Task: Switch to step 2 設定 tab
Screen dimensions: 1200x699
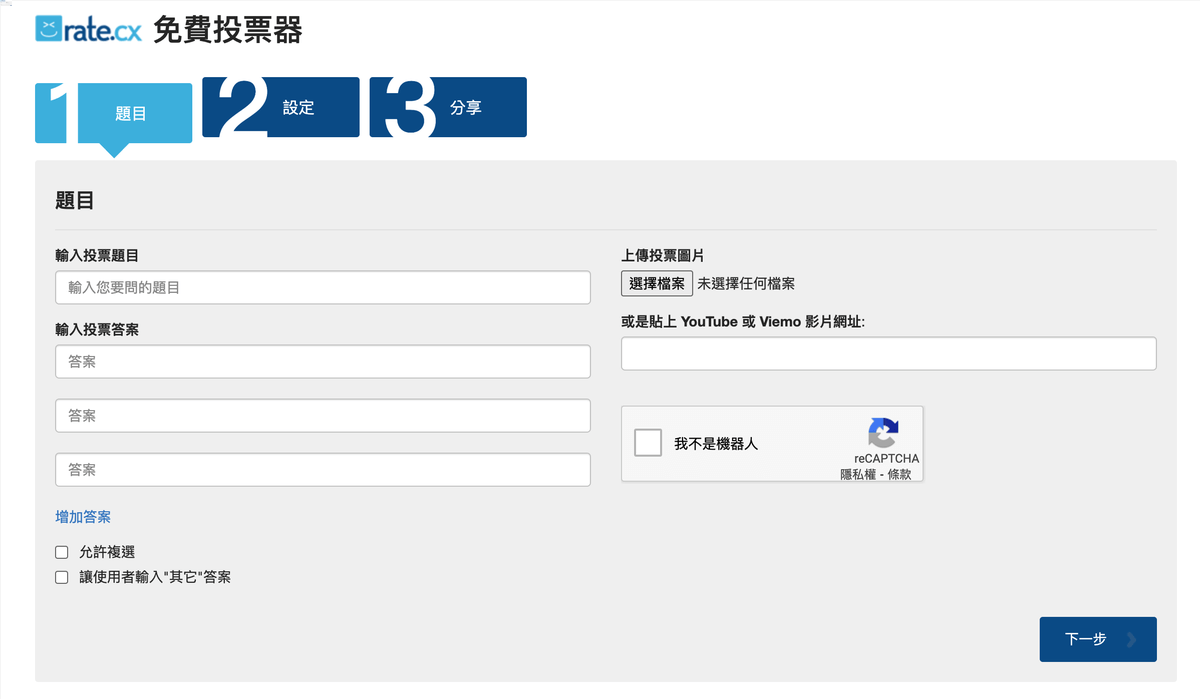Action: click(x=281, y=107)
